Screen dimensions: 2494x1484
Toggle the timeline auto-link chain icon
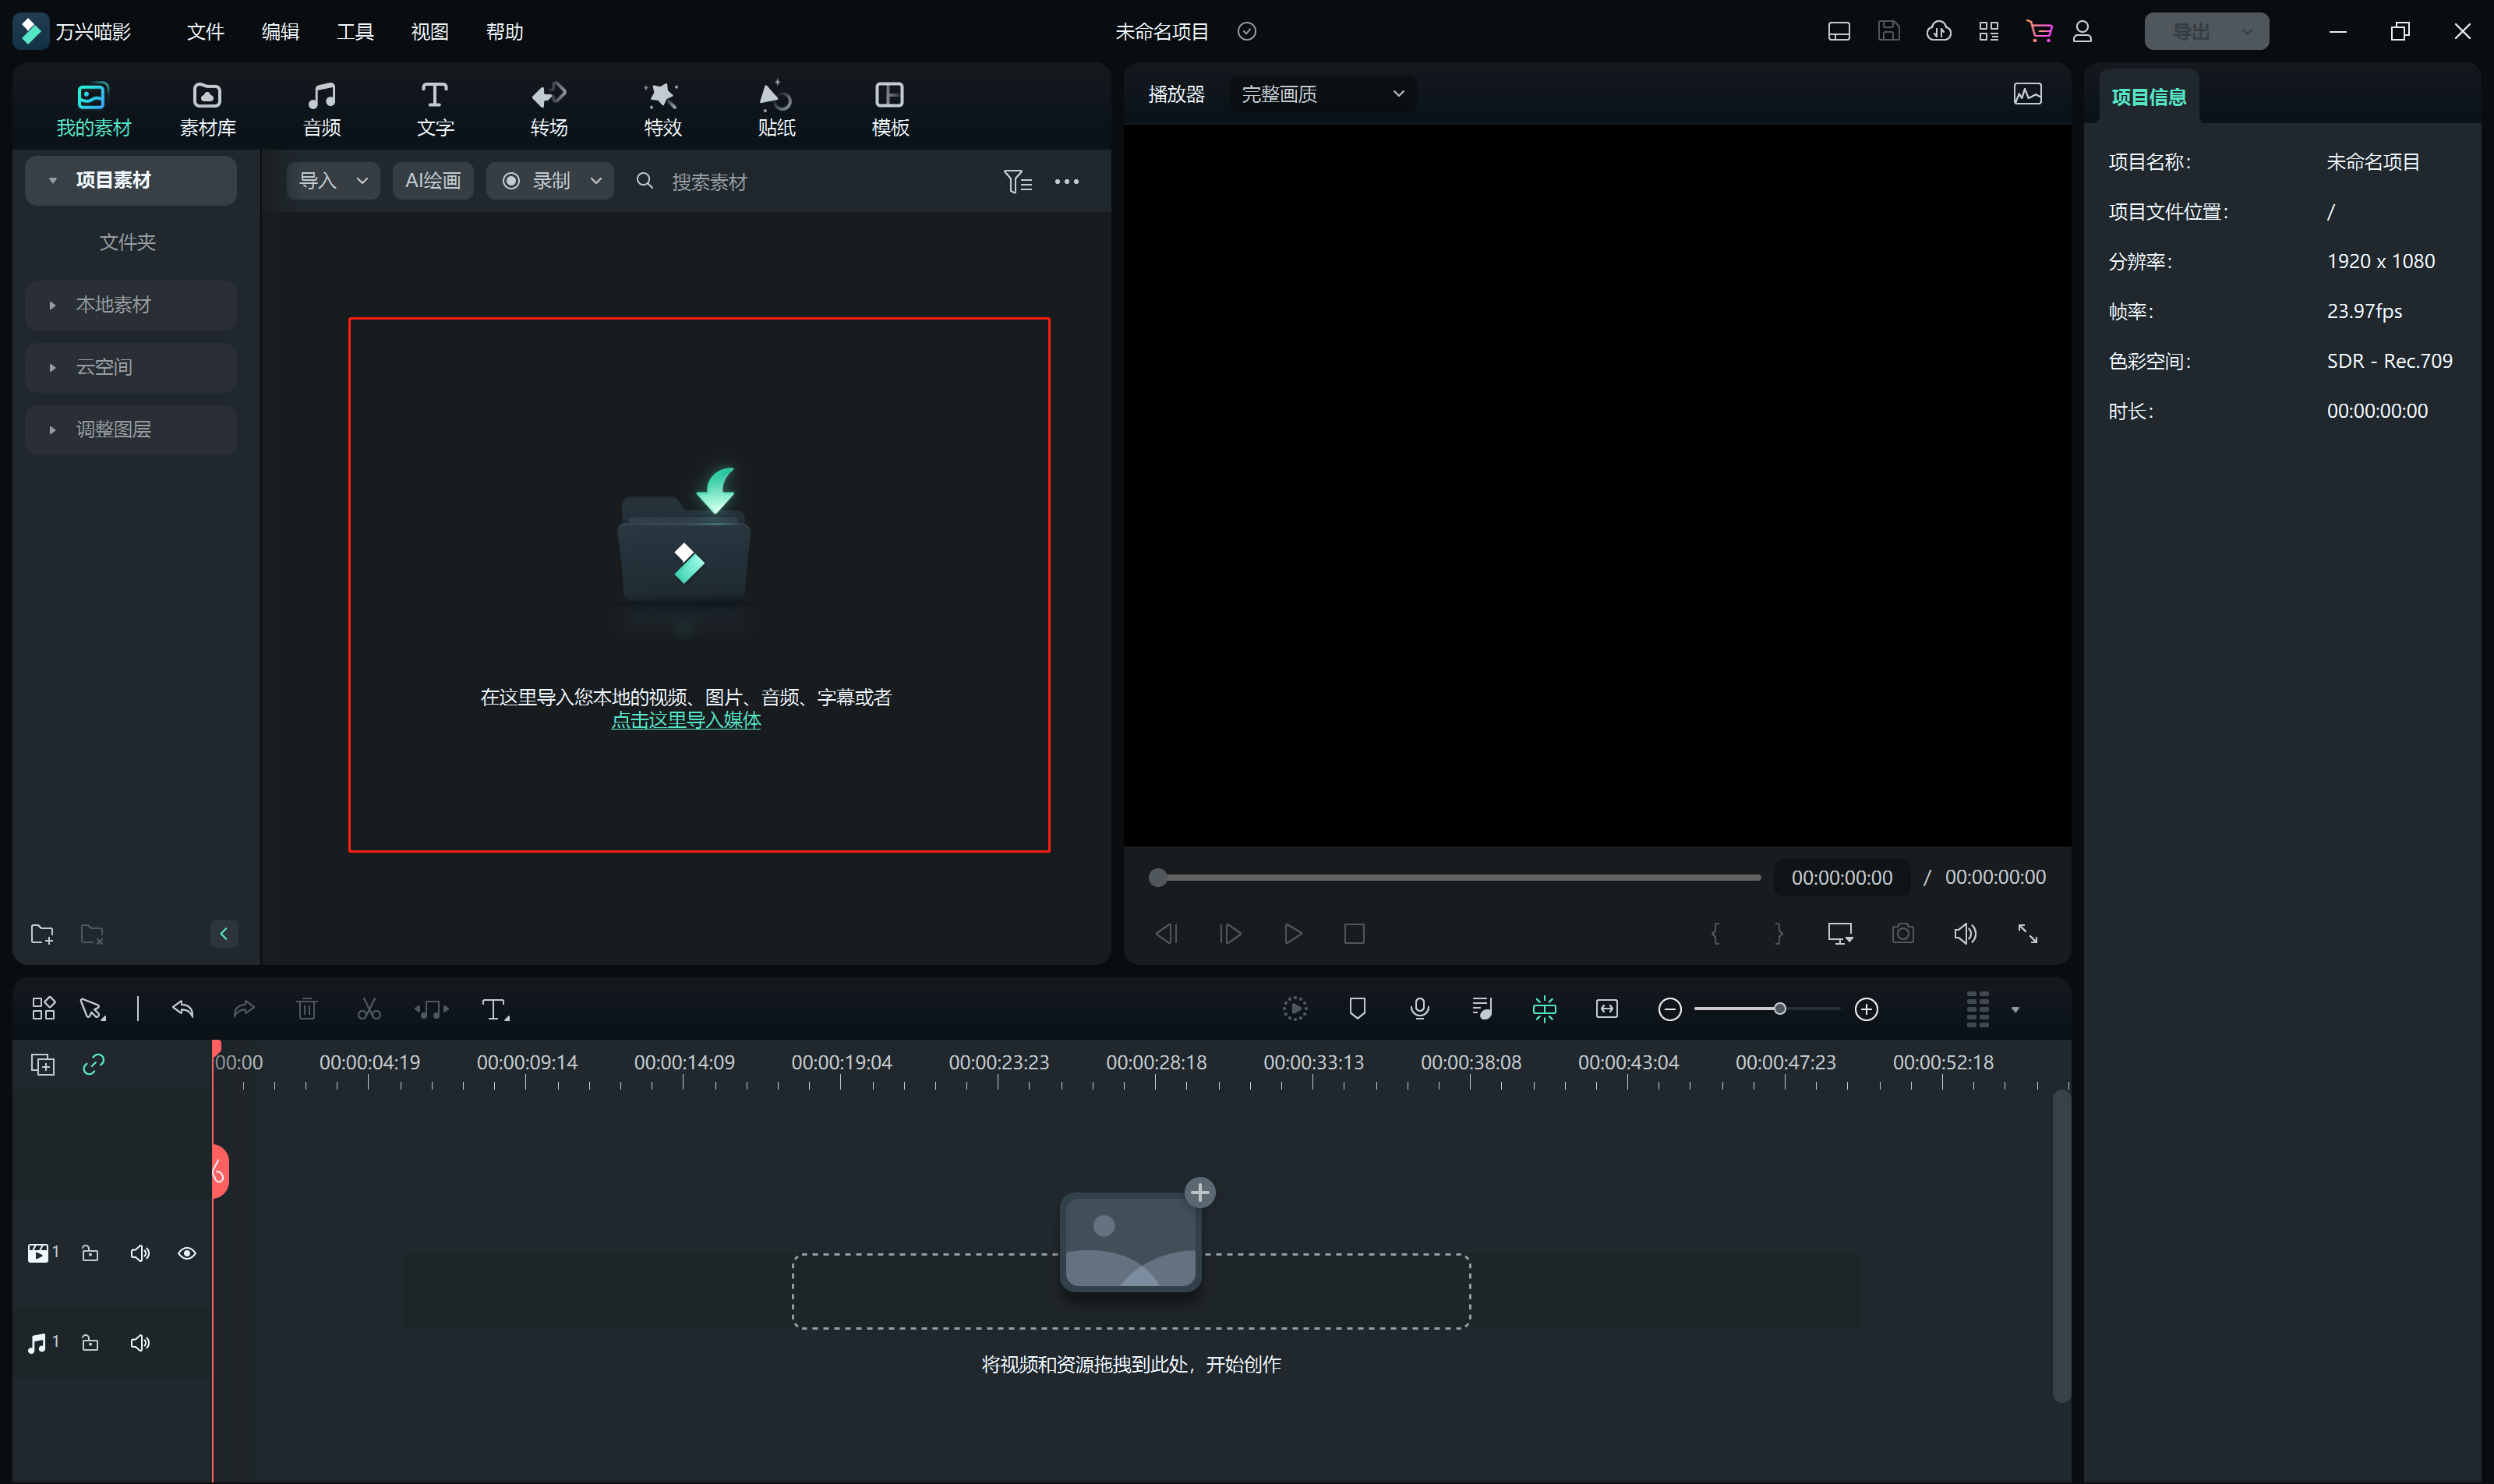(94, 1064)
